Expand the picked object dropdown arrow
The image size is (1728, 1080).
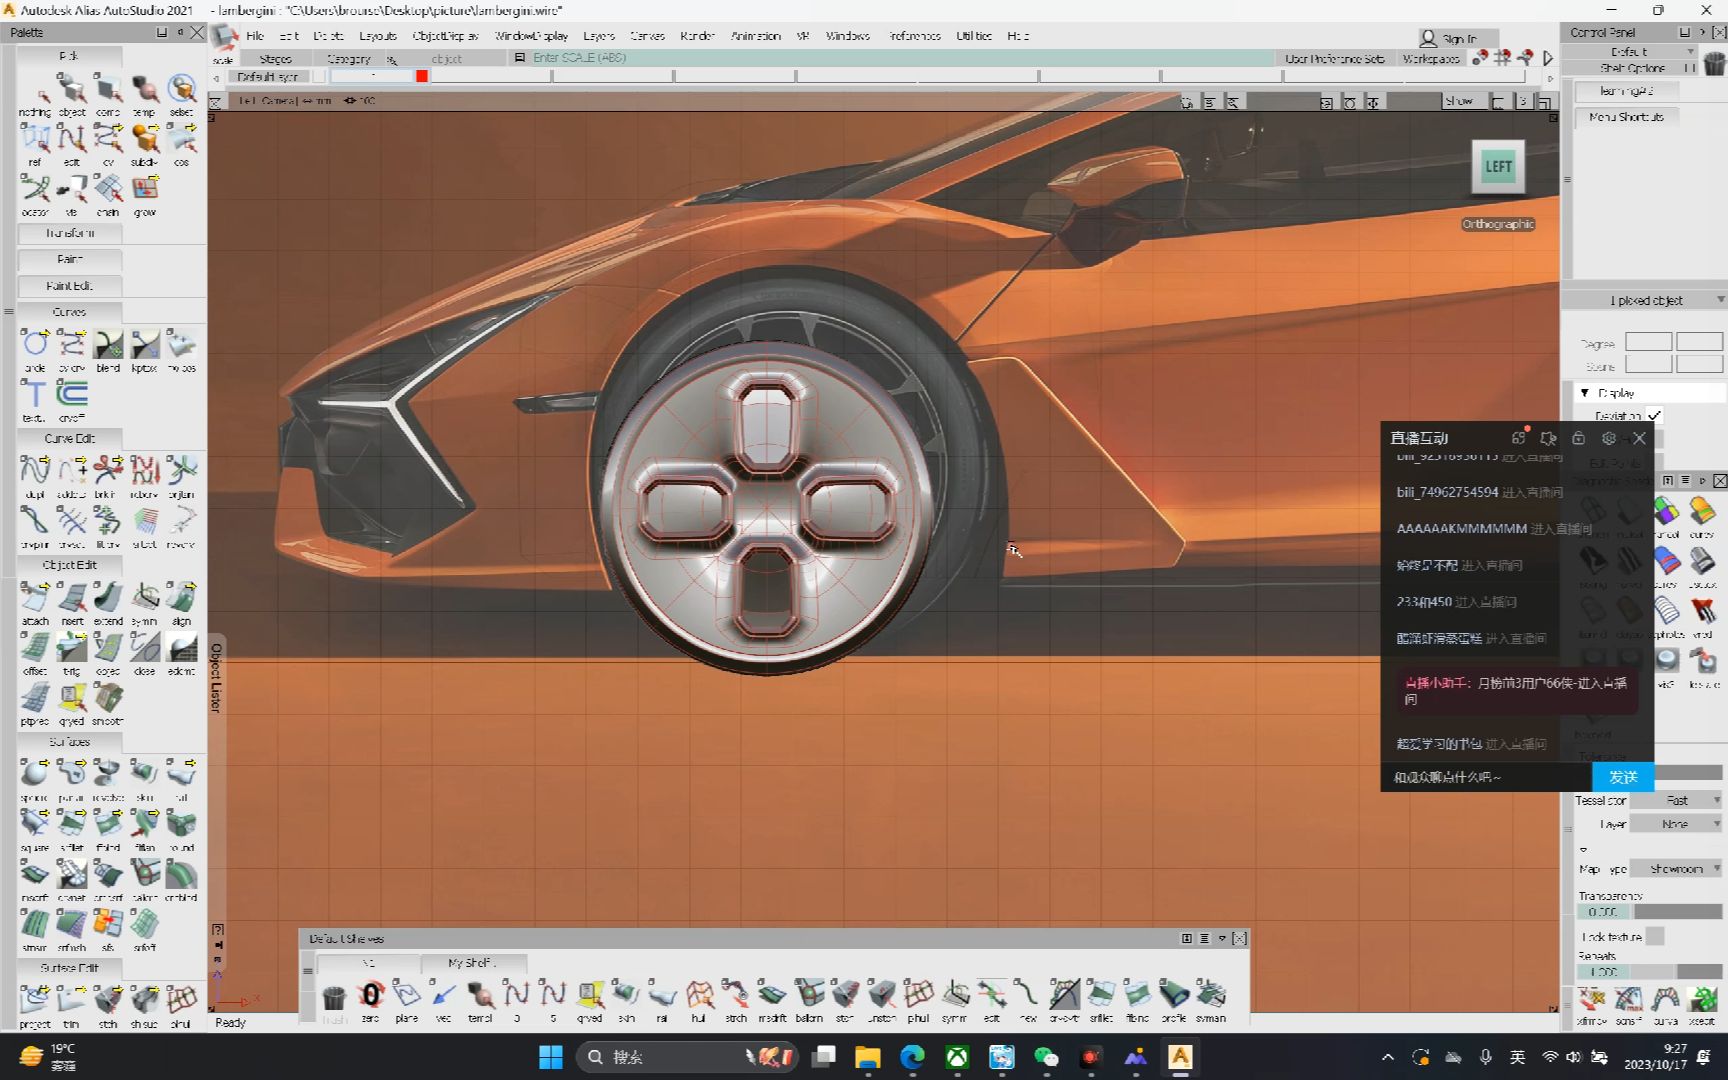(x=1720, y=300)
